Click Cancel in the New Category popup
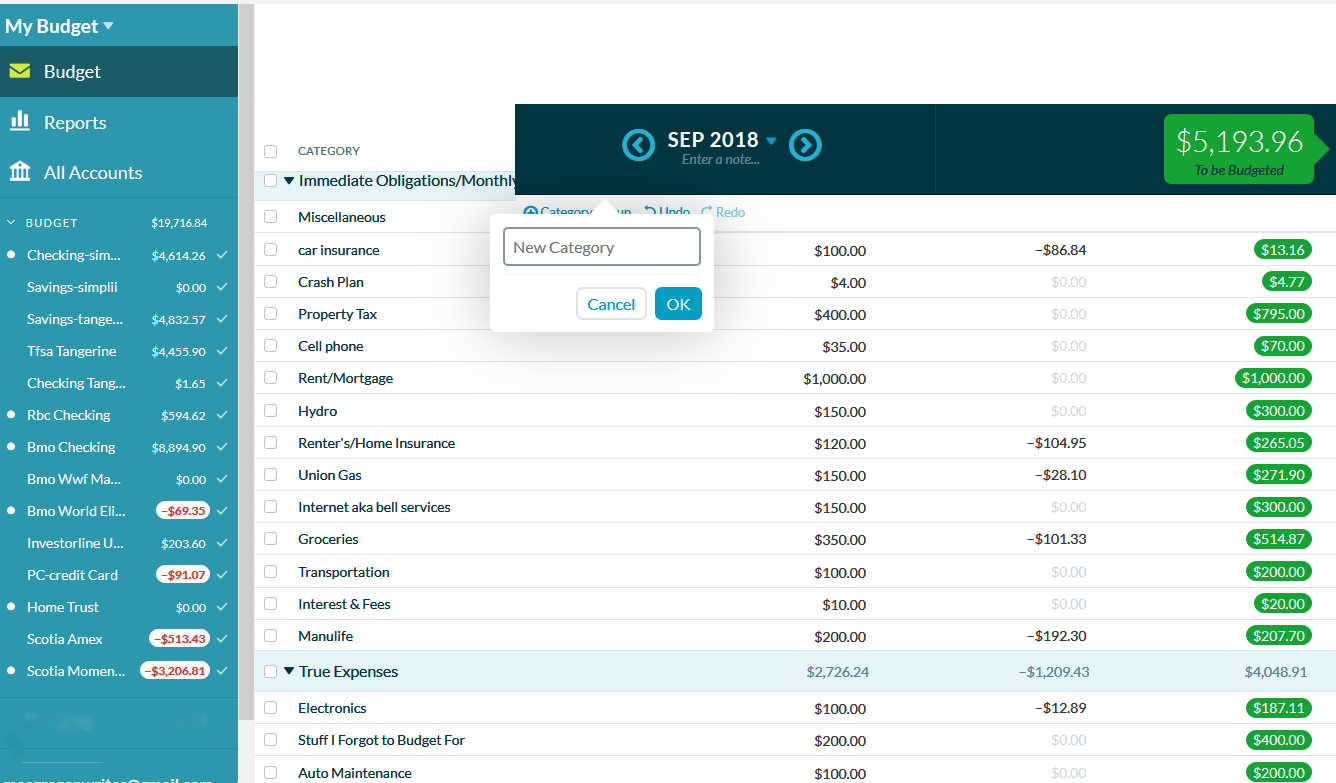The image size is (1336, 783). click(611, 304)
